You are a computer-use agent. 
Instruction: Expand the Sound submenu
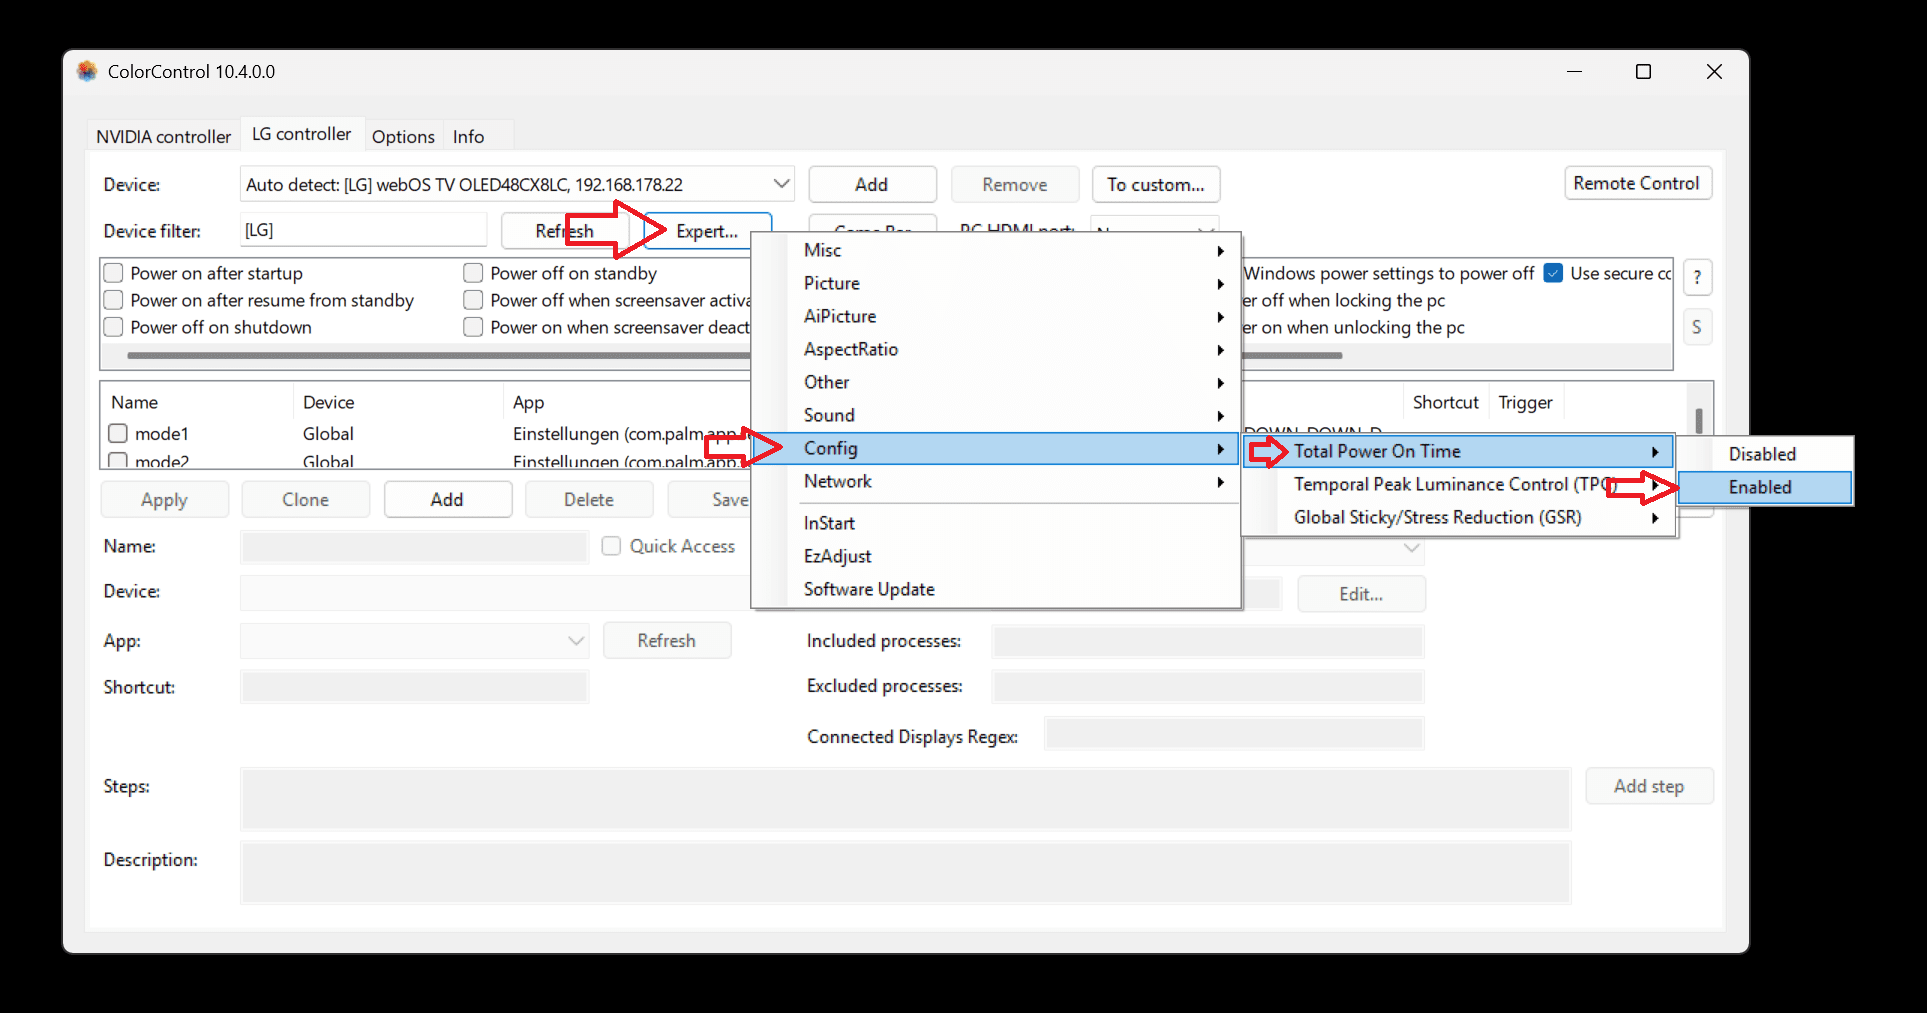click(x=996, y=415)
